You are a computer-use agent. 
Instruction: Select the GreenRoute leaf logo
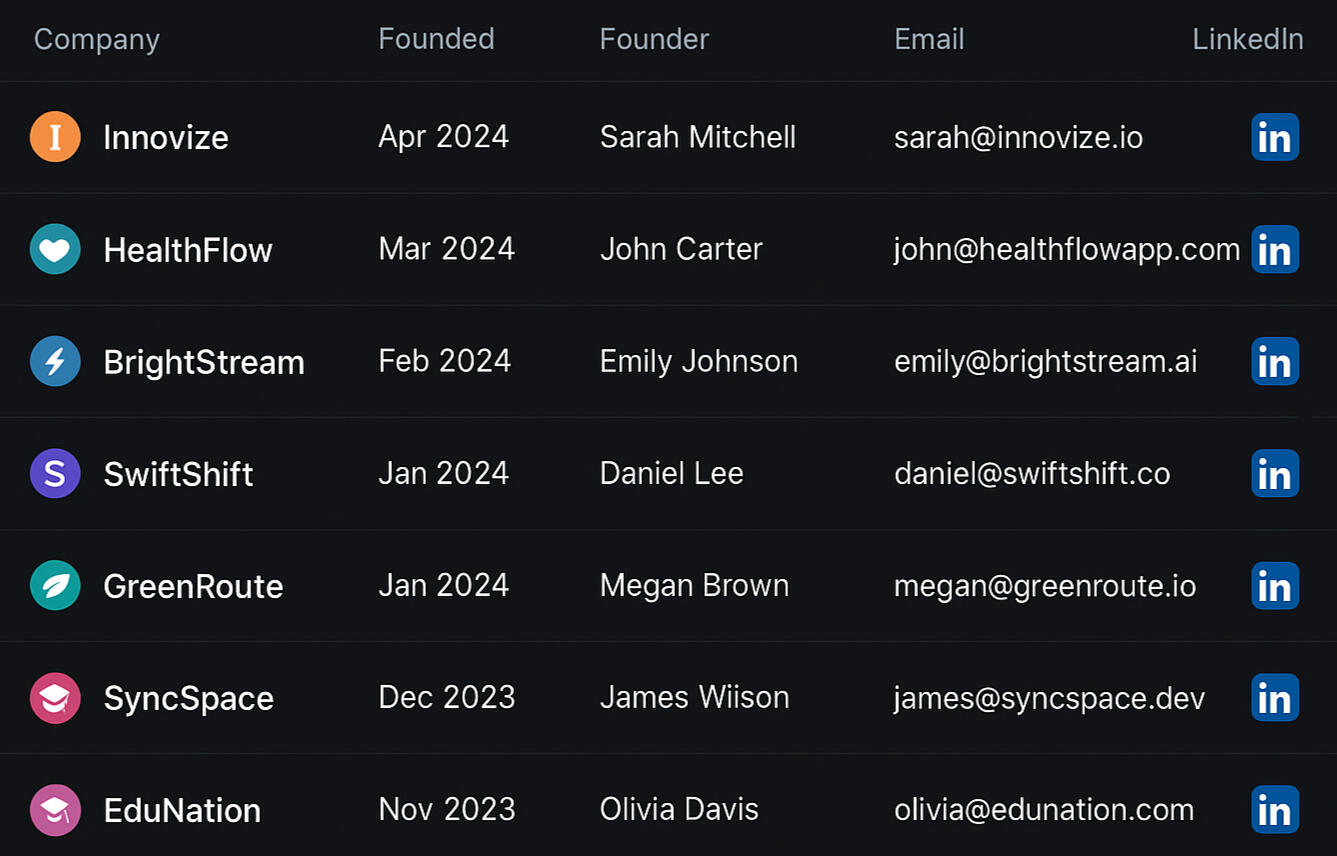click(x=55, y=585)
